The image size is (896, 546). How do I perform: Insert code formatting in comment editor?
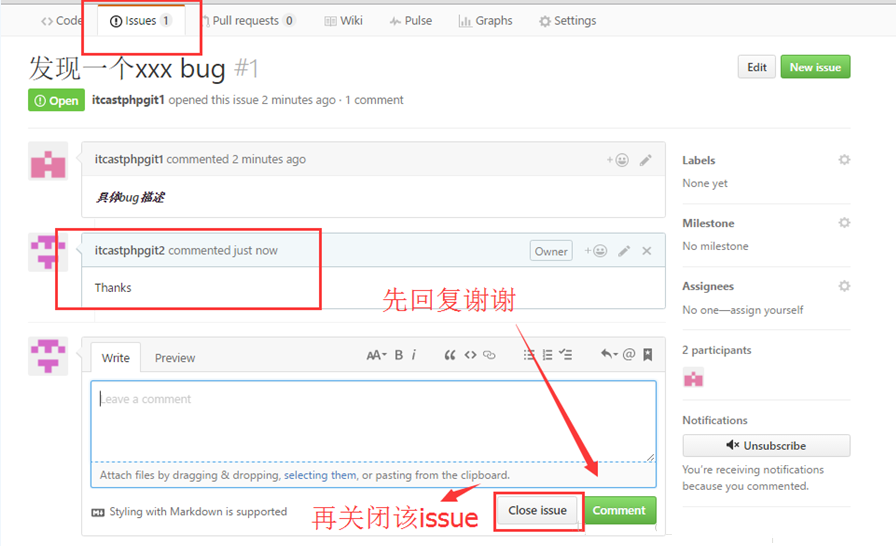[470, 355]
